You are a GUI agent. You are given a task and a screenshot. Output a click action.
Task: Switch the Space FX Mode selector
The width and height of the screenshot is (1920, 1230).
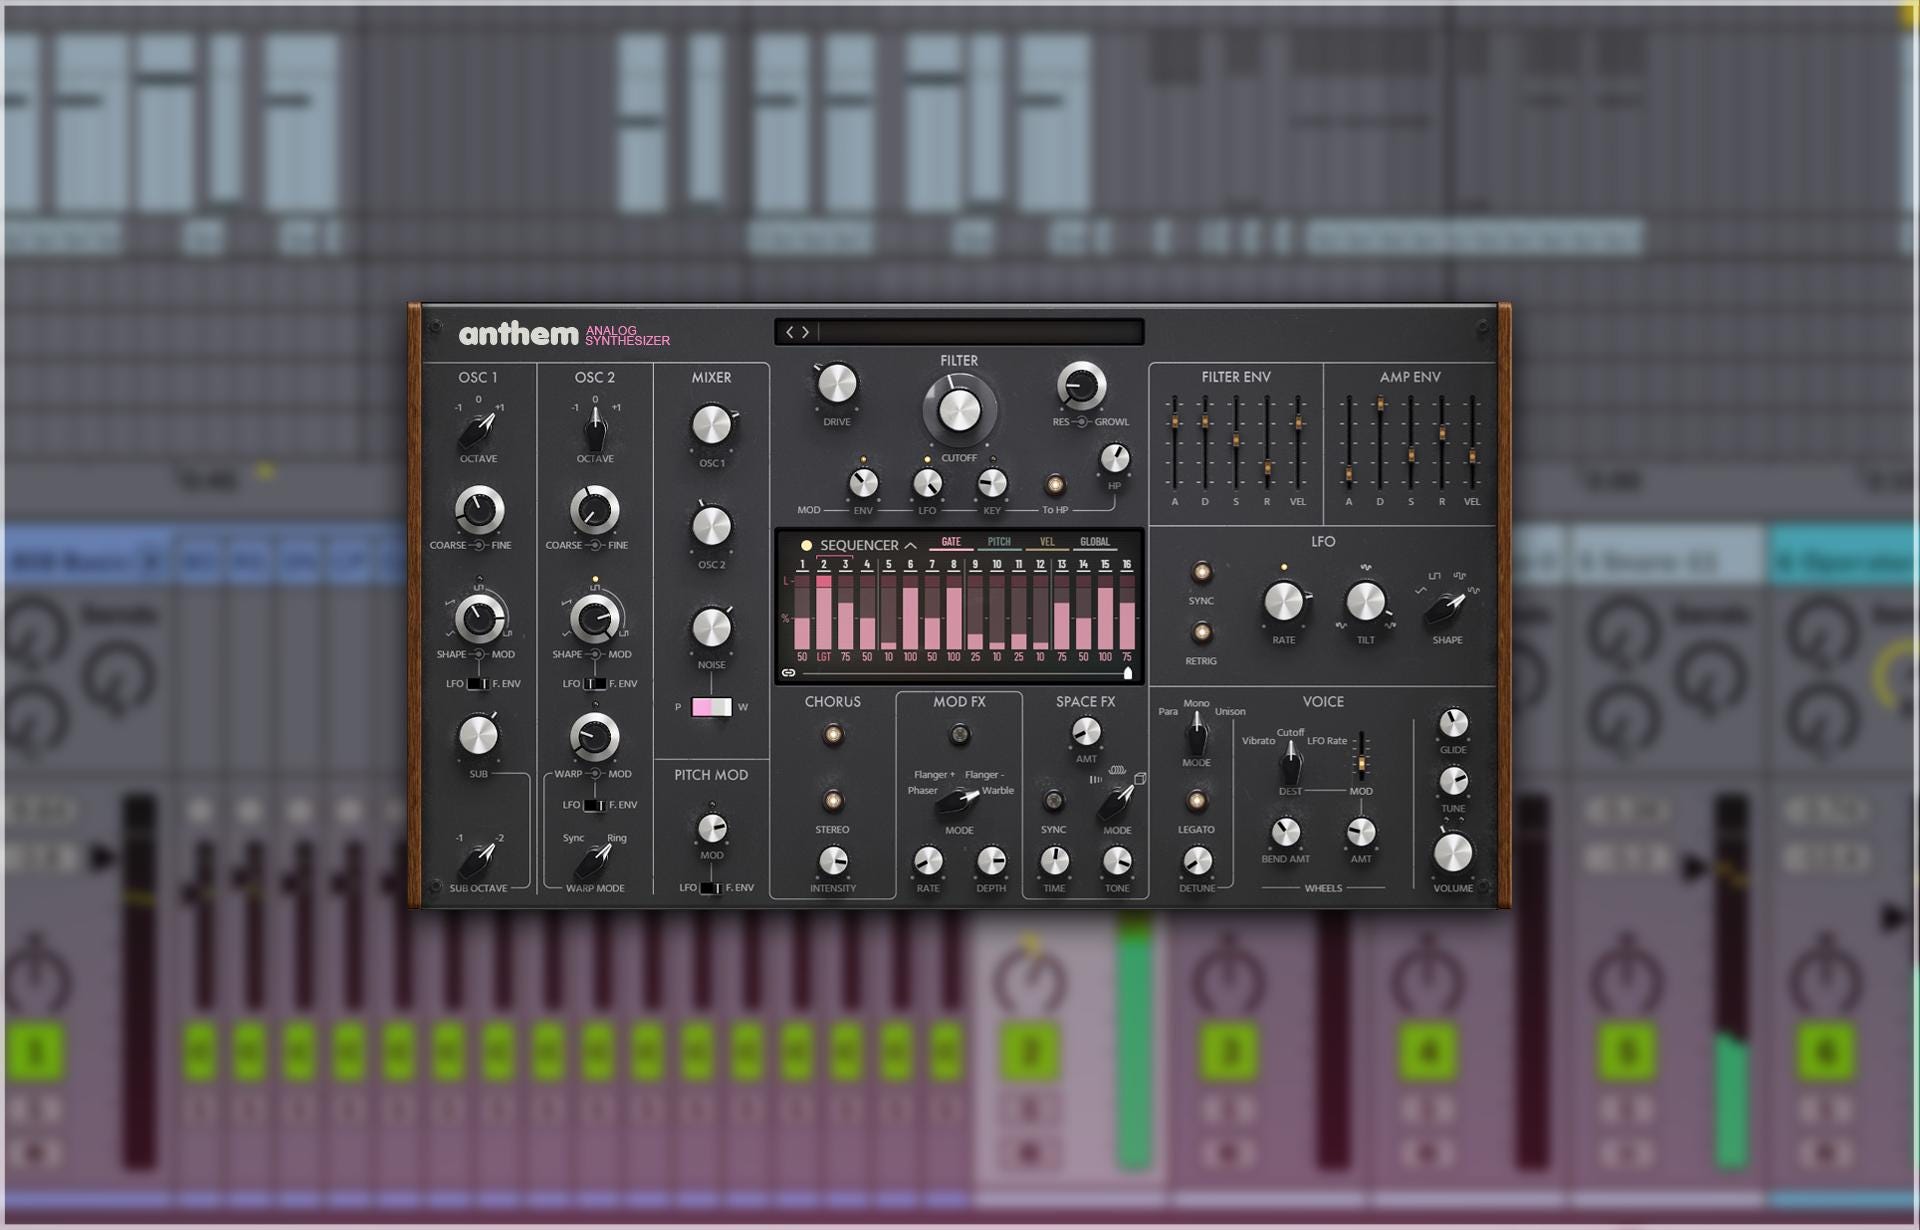tap(1117, 801)
